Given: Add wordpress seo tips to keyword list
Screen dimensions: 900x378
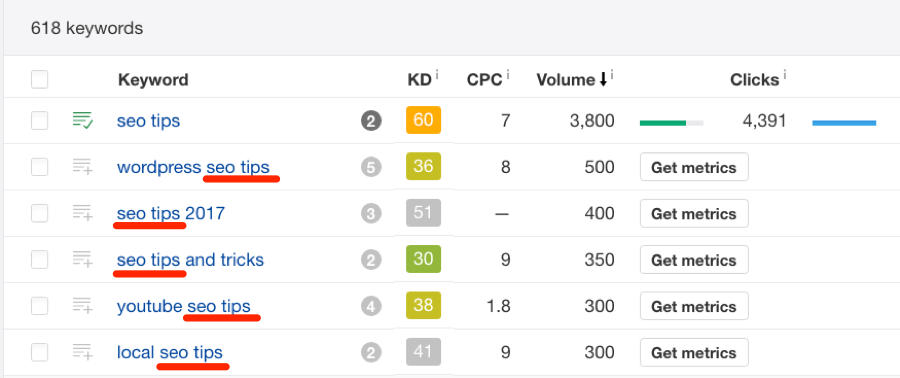Looking at the screenshot, I should tap(83, 167).
